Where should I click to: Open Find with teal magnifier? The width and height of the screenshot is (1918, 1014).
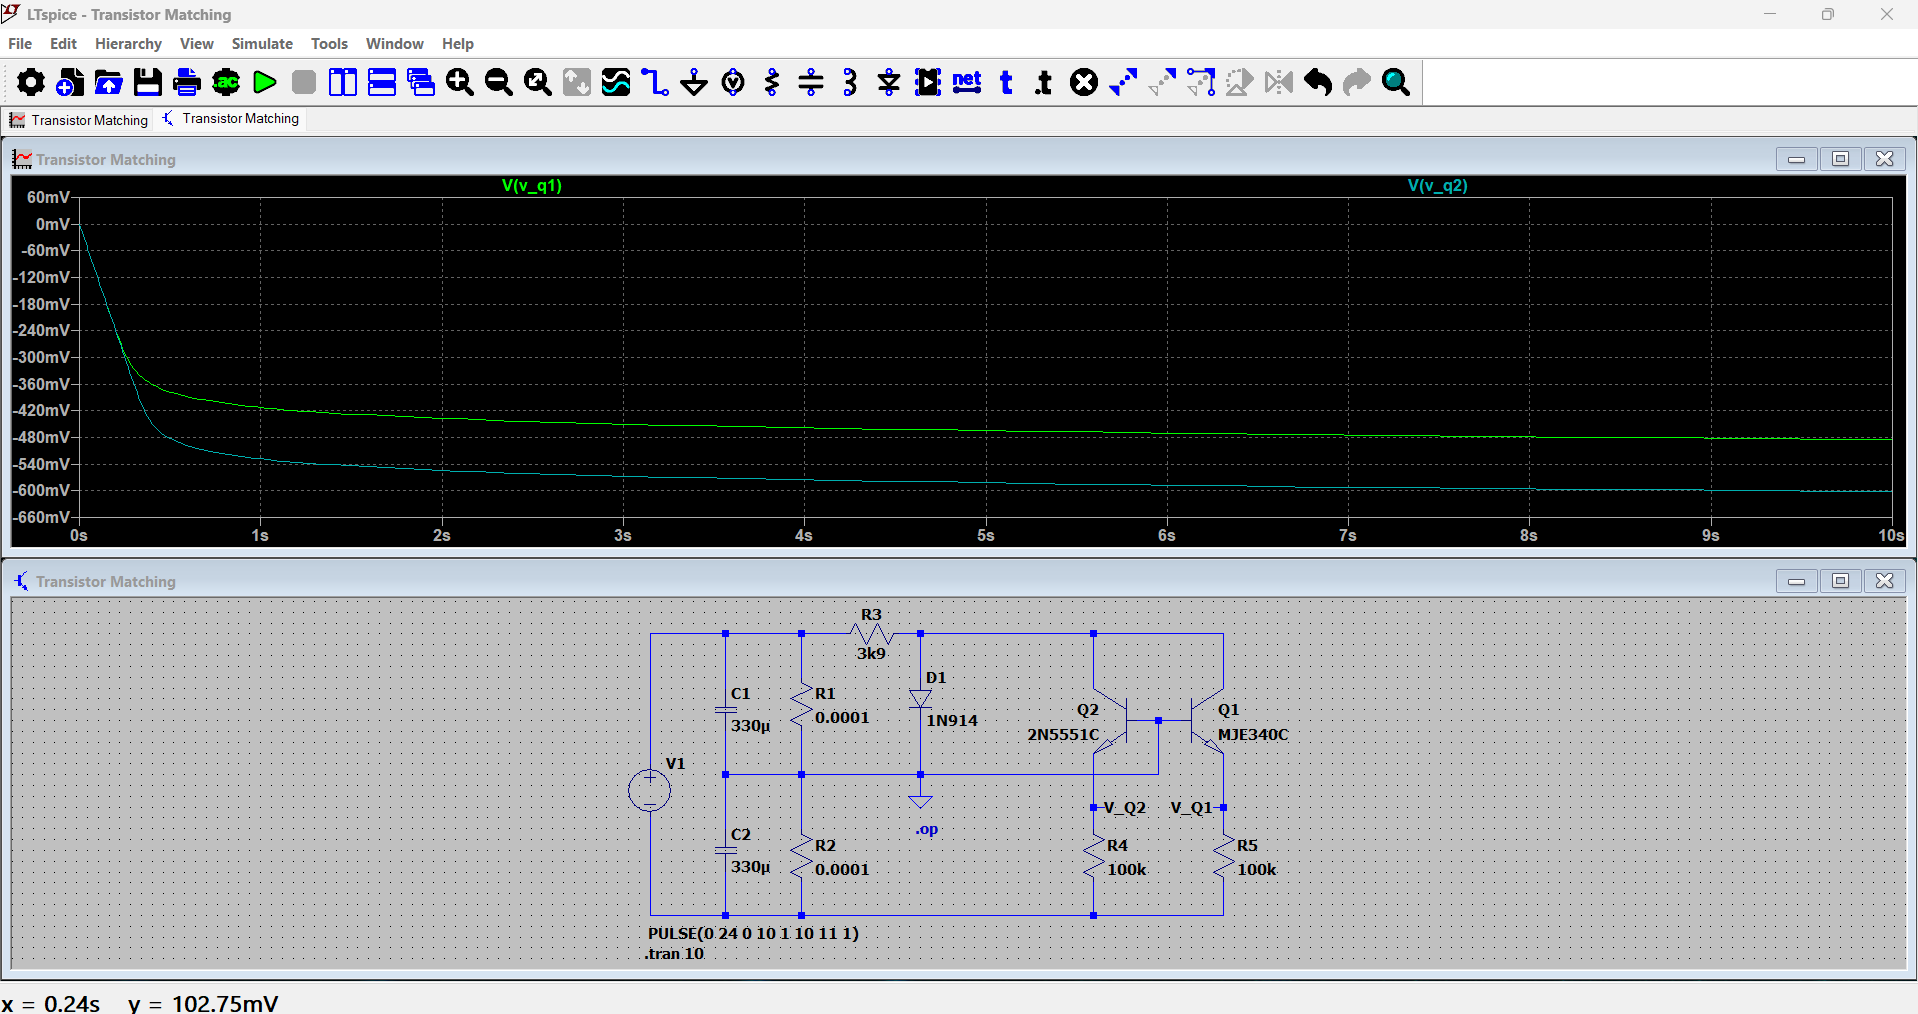pyautogui.click(x=1396, y=82)
